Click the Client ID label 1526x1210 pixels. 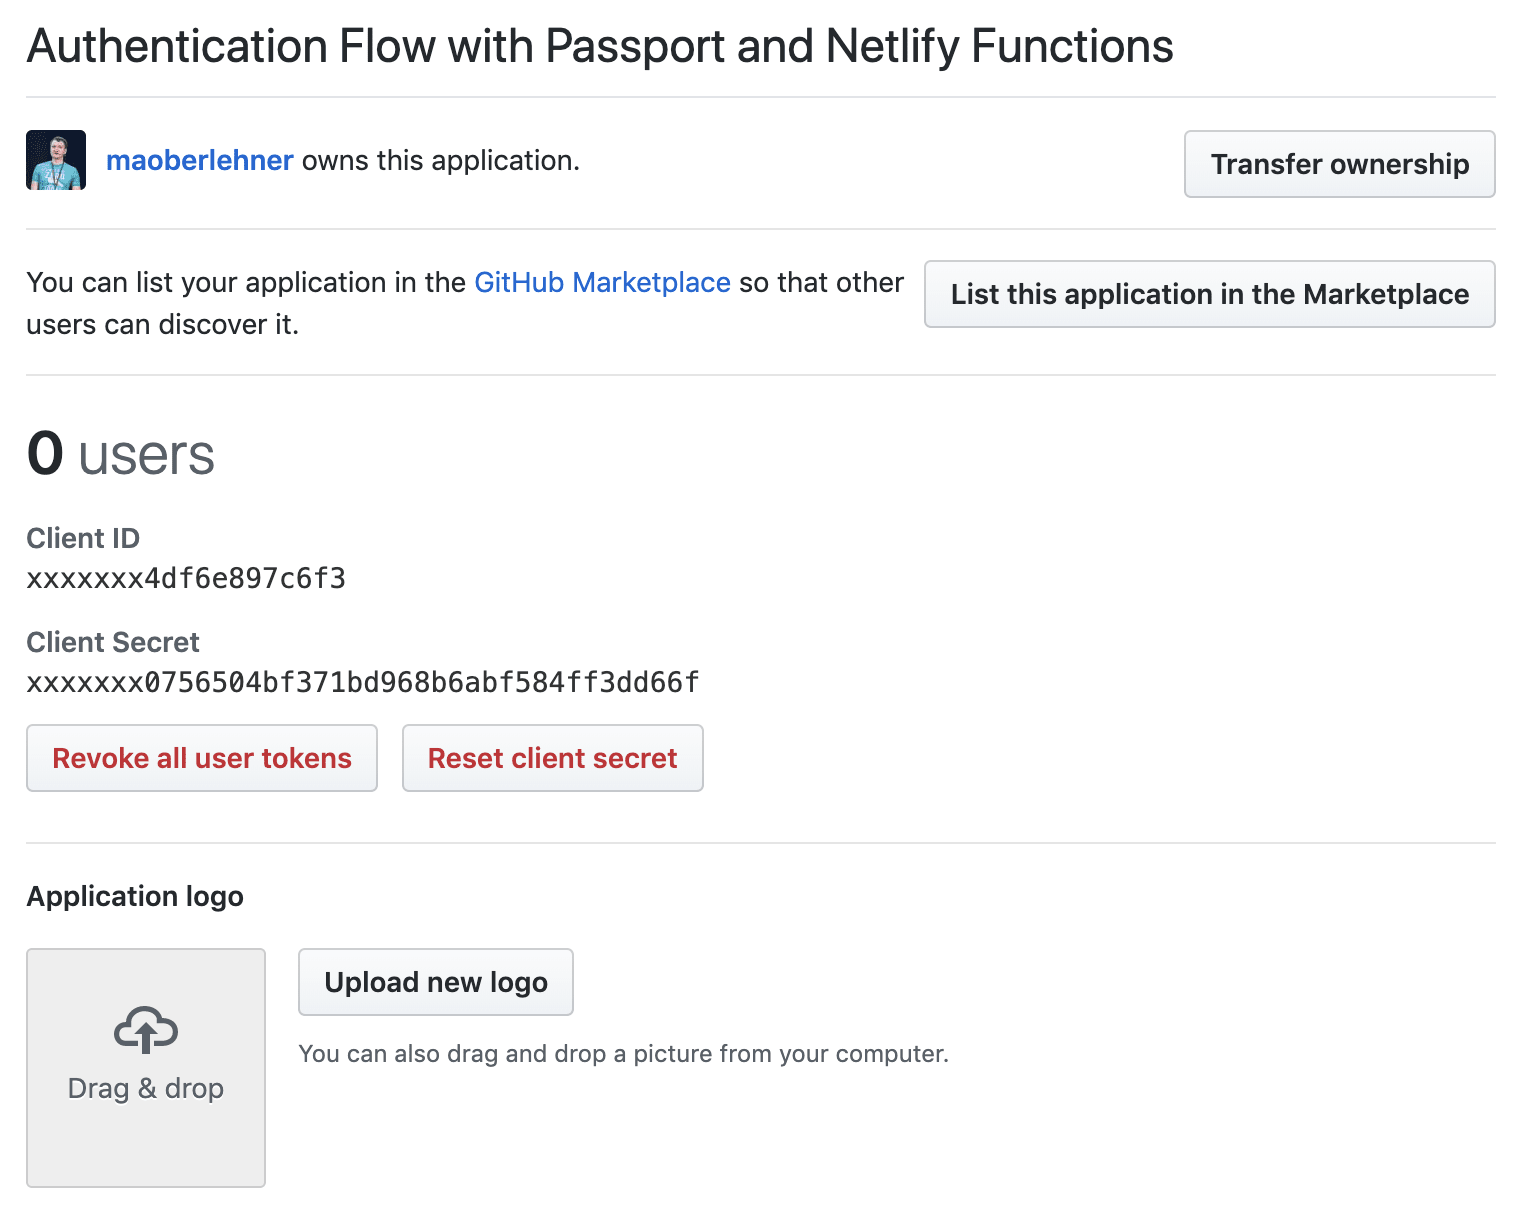[83, 538]
